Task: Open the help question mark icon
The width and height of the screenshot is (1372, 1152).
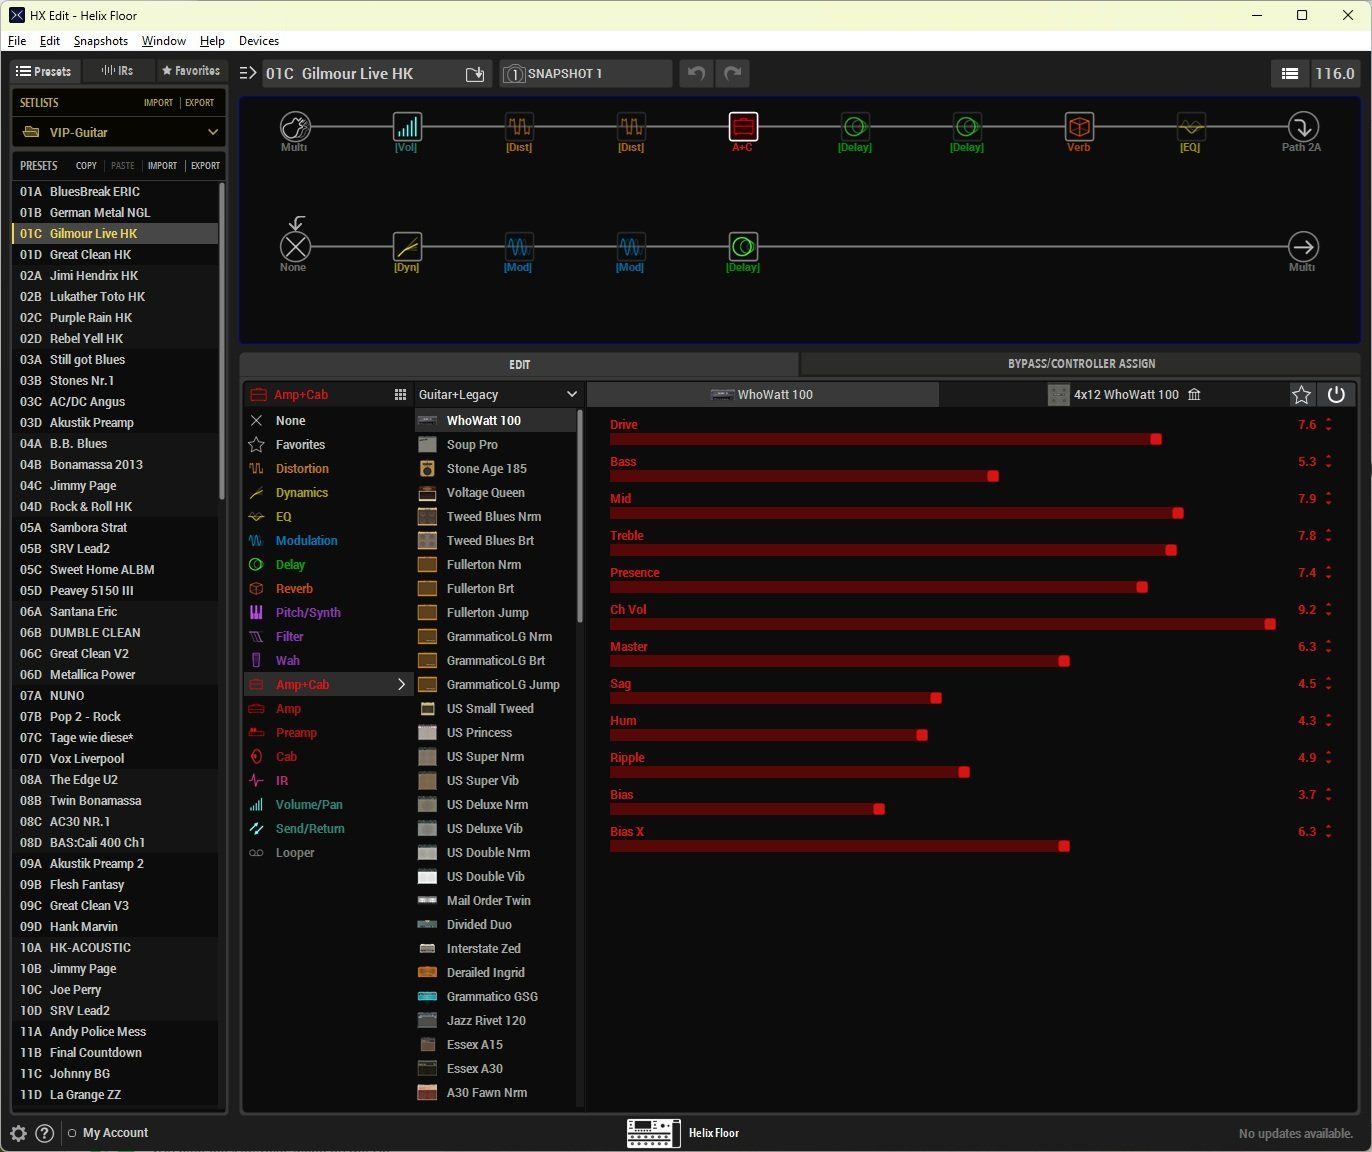Action: 44,1133
